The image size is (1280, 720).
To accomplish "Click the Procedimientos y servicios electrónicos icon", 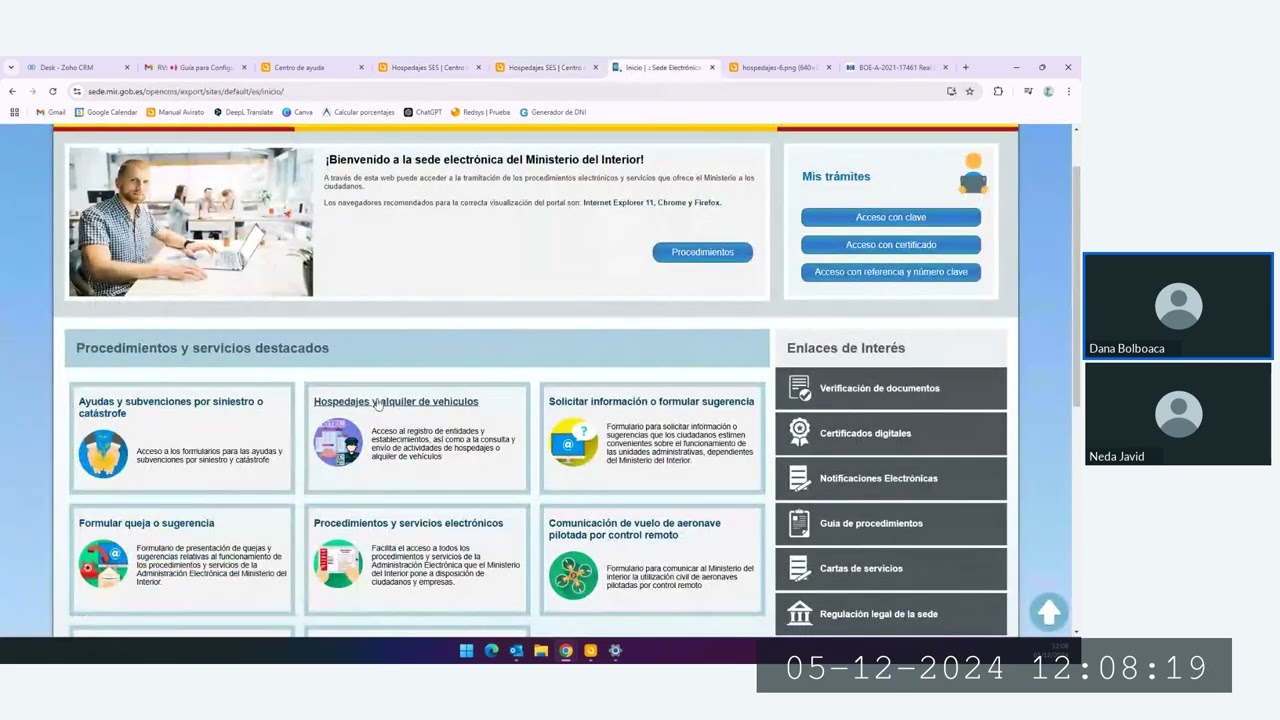I will [338, 564].
